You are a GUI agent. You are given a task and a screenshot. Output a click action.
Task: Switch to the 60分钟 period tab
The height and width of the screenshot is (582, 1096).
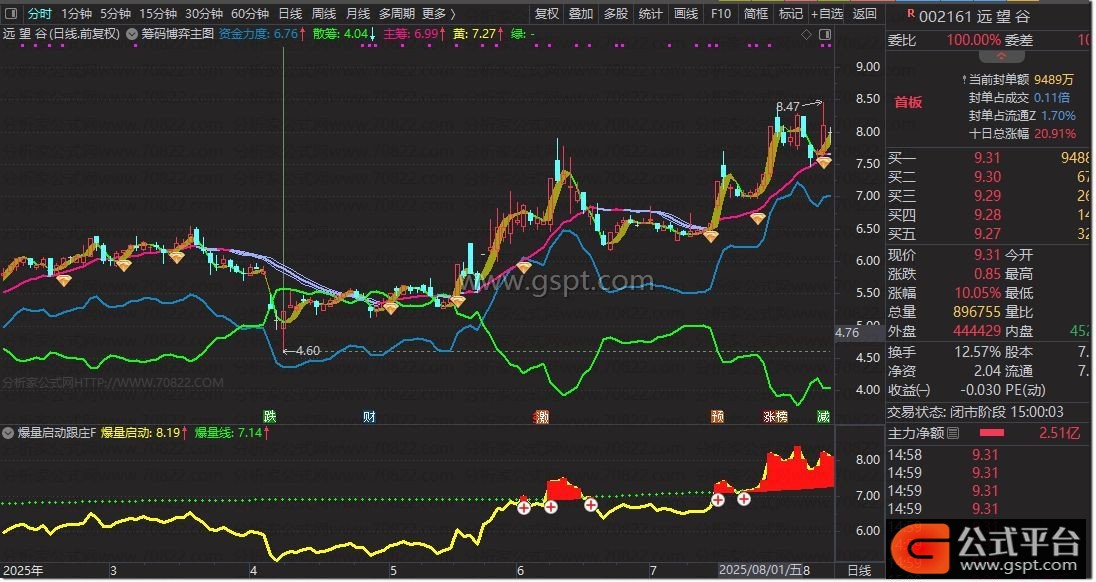coord(249,14)
